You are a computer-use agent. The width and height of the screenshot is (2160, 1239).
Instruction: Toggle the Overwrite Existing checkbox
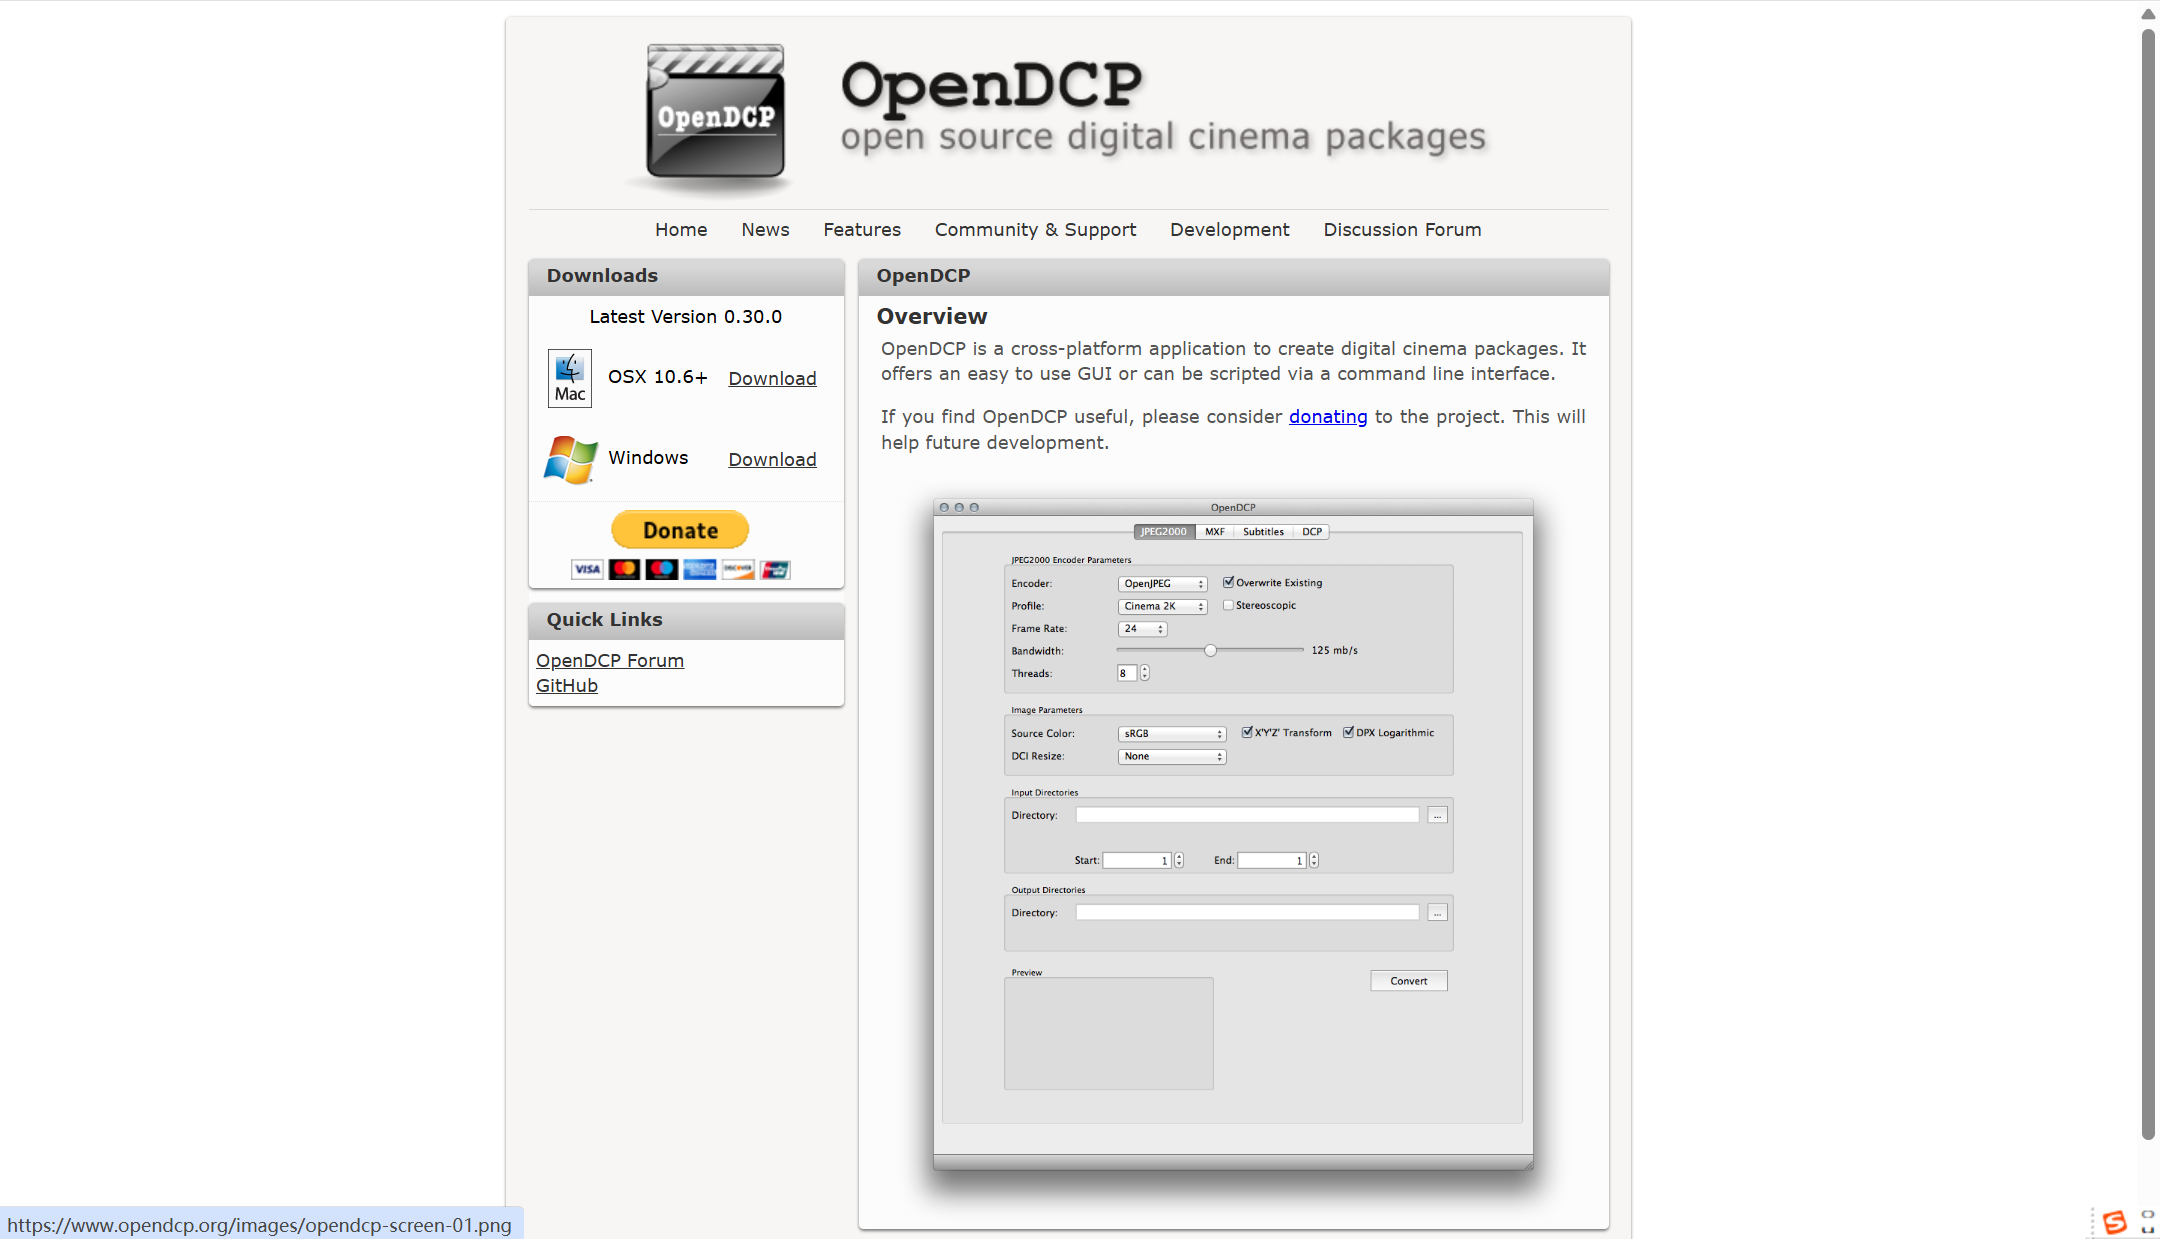pyautogui.click(x=1228, y=582)
